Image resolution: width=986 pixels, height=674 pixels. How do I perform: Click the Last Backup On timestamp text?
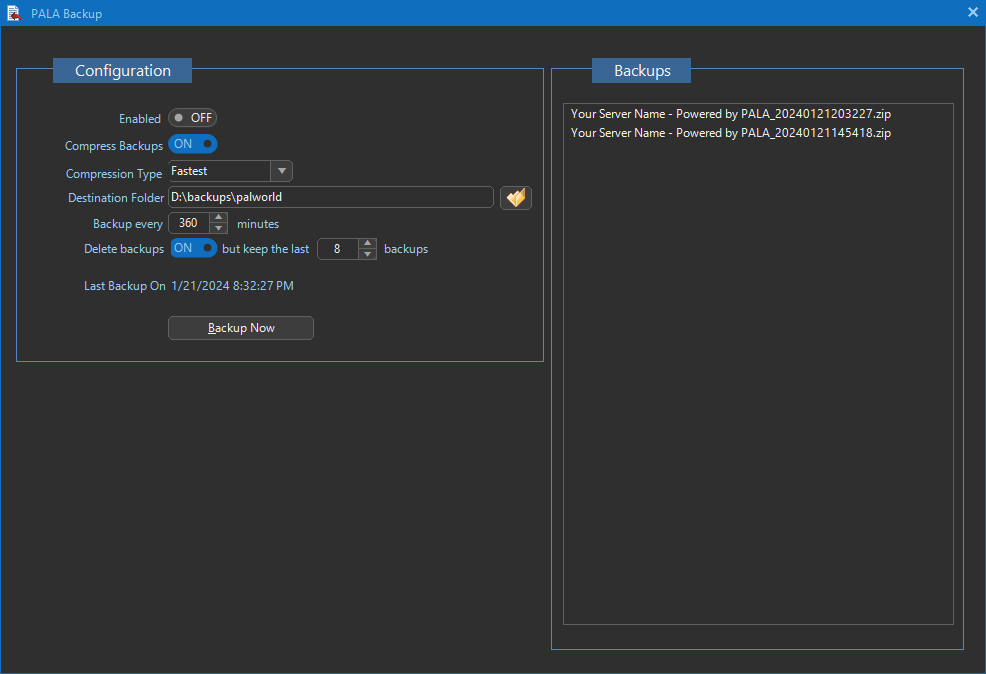(232, 286)
